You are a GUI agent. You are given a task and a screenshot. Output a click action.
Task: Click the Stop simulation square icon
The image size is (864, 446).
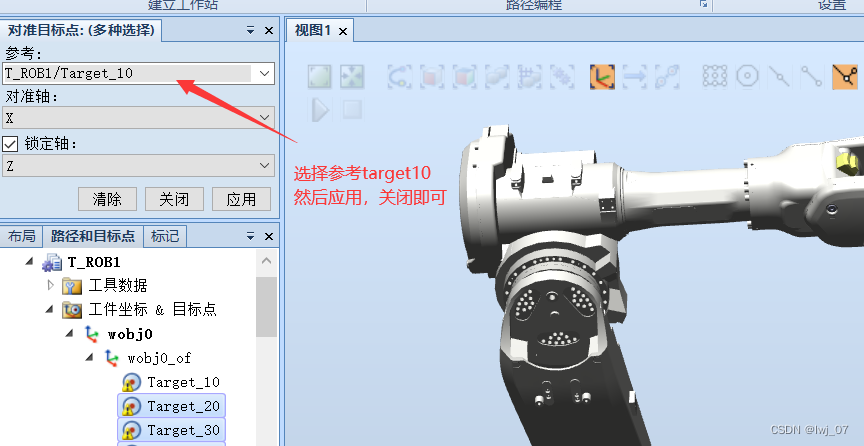point(352,109)
